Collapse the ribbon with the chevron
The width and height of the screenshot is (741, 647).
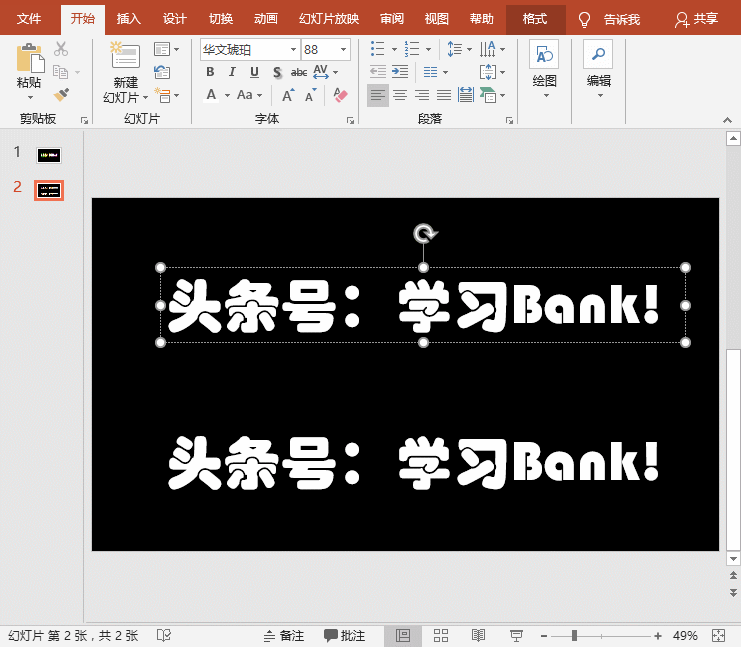[x=727, y=121]
